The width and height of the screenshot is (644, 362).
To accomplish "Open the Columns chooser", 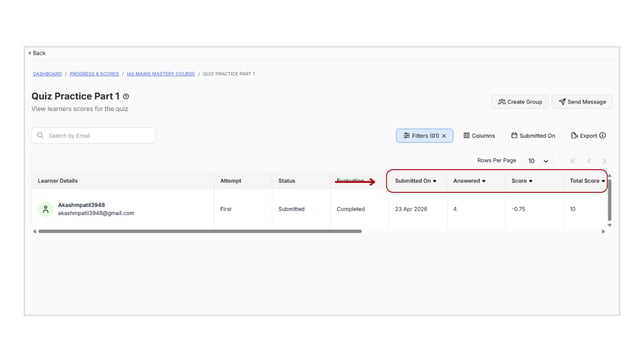I will 479,136.
